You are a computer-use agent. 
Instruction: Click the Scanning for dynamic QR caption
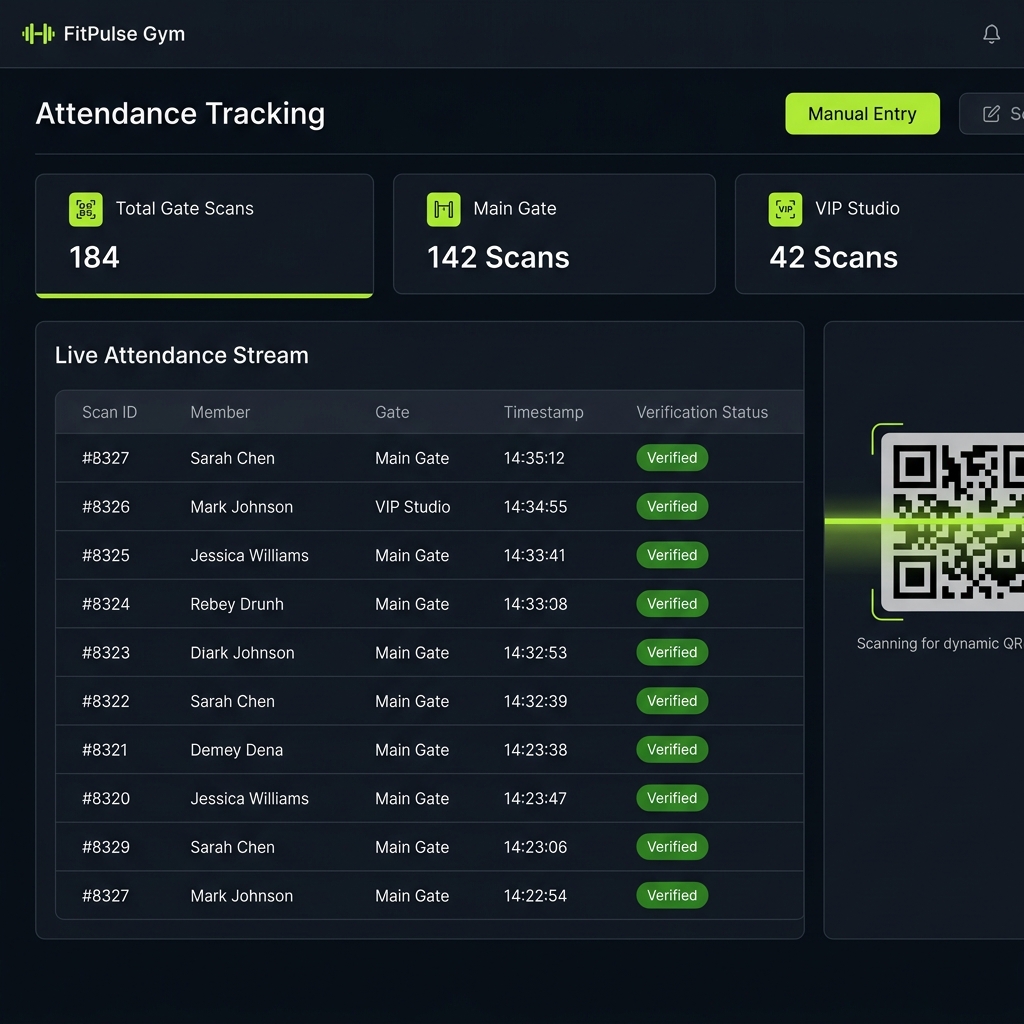click(x=940, y=643)
